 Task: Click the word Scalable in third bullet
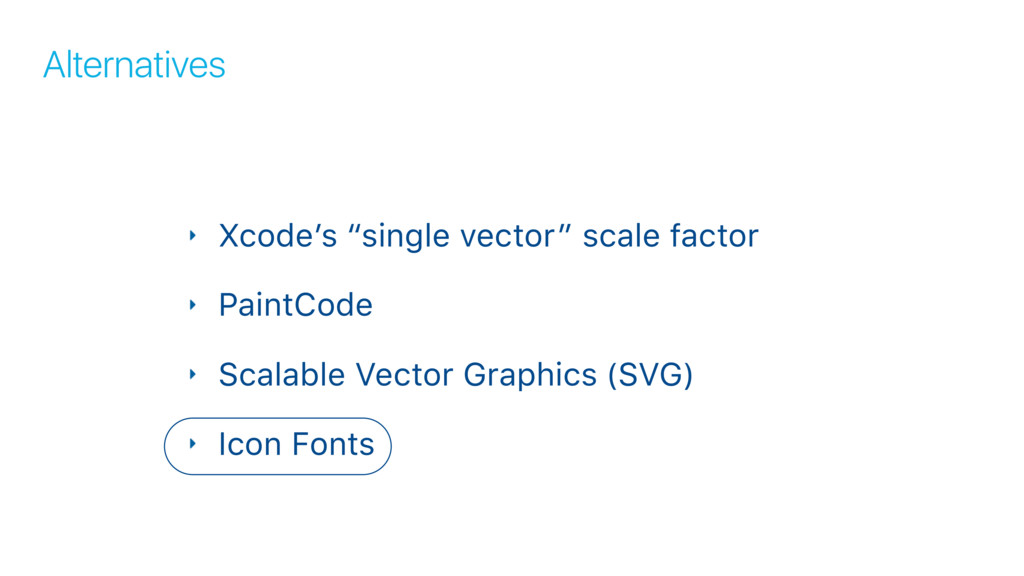pyautogui.click(x=281, y=374)
